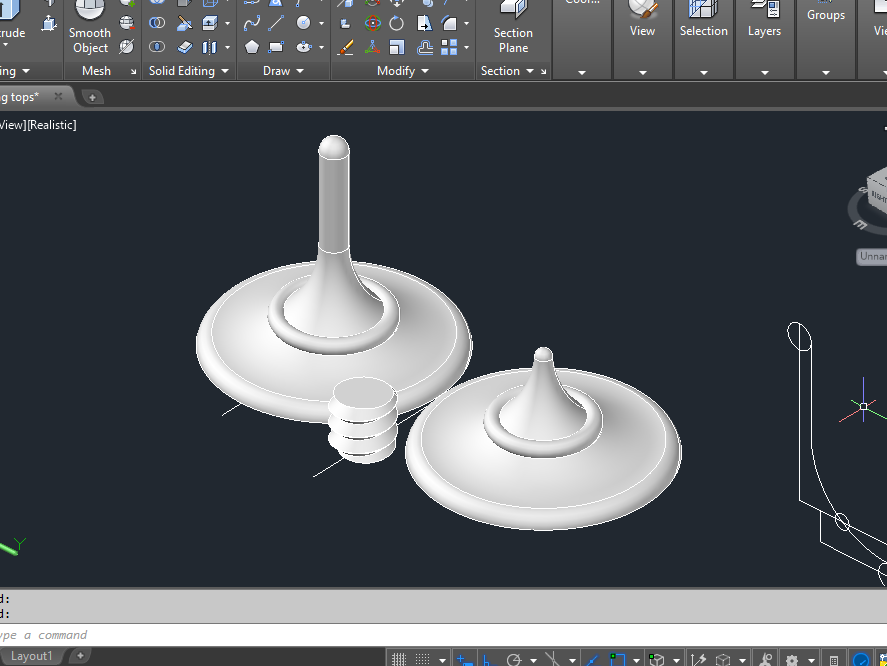Select the Fillet modify tool
The image size is (887, 666).
coord(449,23)
